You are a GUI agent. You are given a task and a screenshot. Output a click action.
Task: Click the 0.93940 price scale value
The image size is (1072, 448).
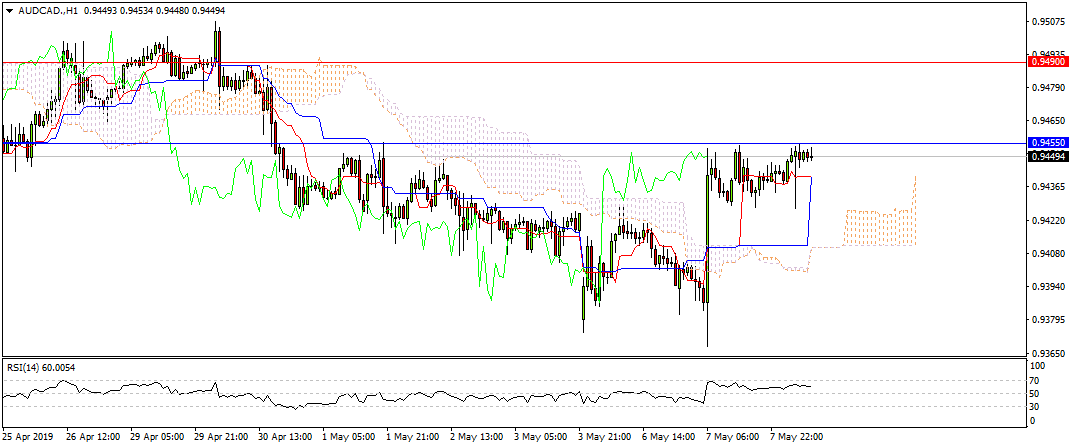[1051, 286]
